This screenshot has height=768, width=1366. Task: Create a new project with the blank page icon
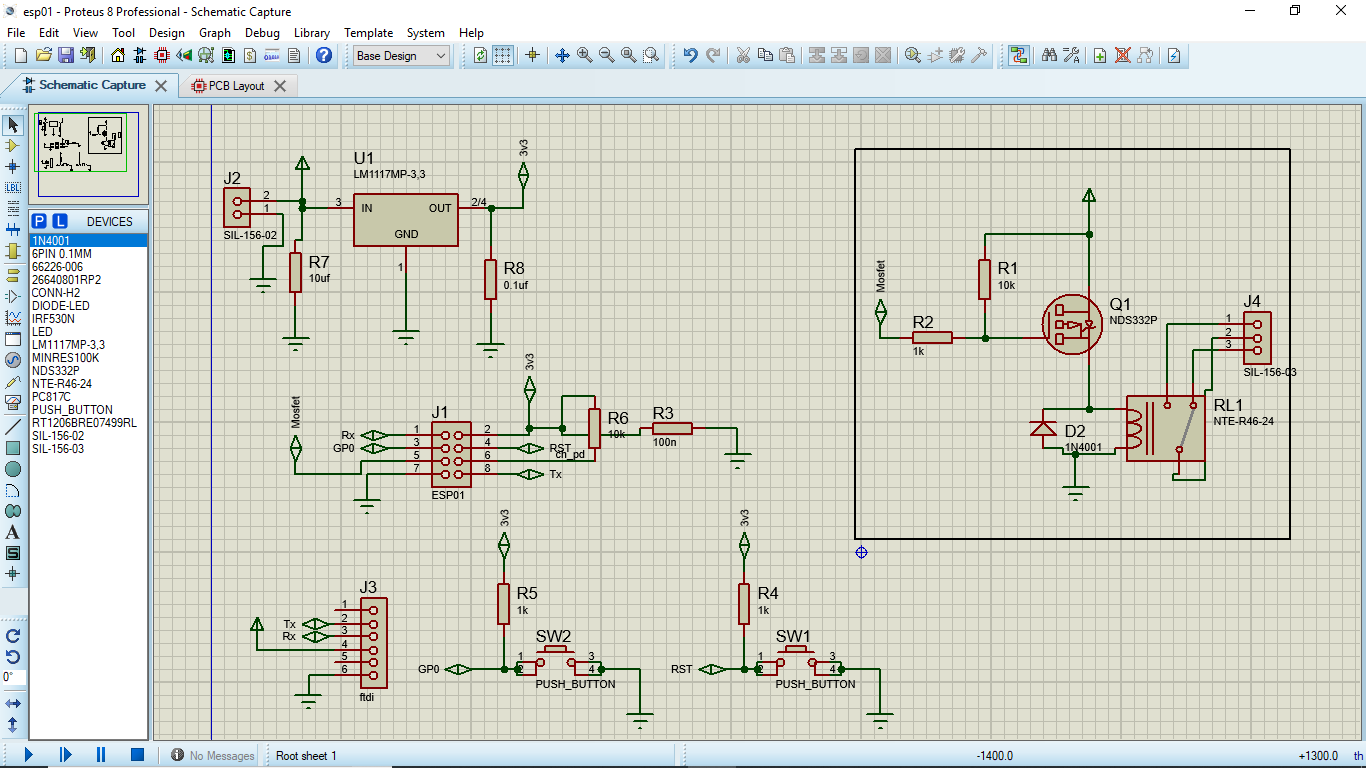click(x=21, y=56)
